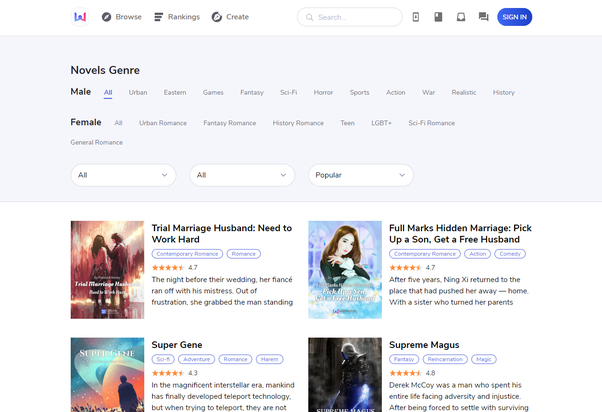602x412 pixels.
Task: Open the Supreme Magus title link
Action: click(424, 345)
